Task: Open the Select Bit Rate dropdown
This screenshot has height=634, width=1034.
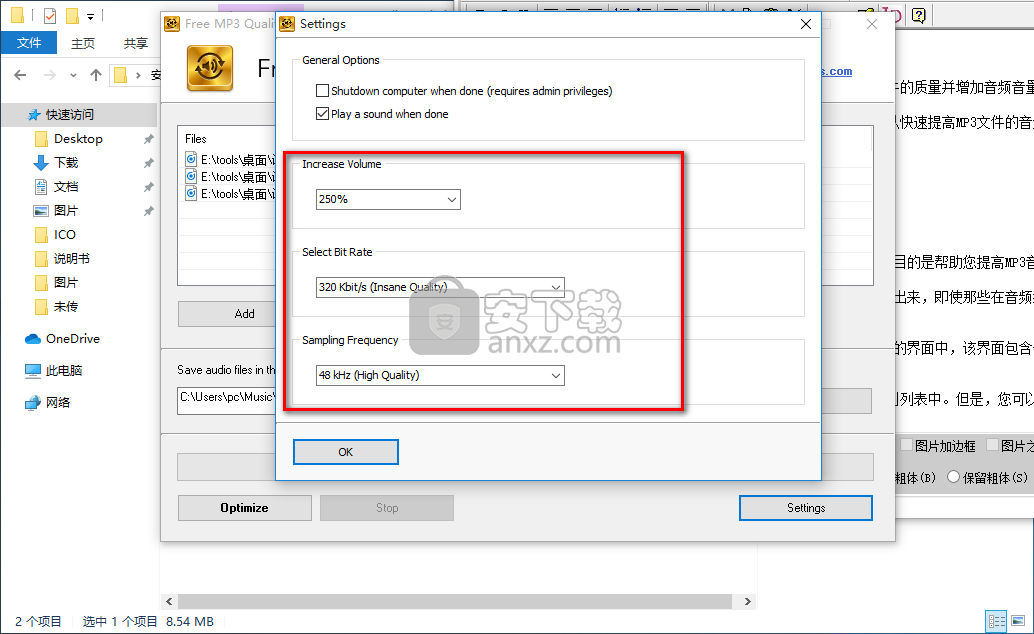Action: (x=440, y=287)
